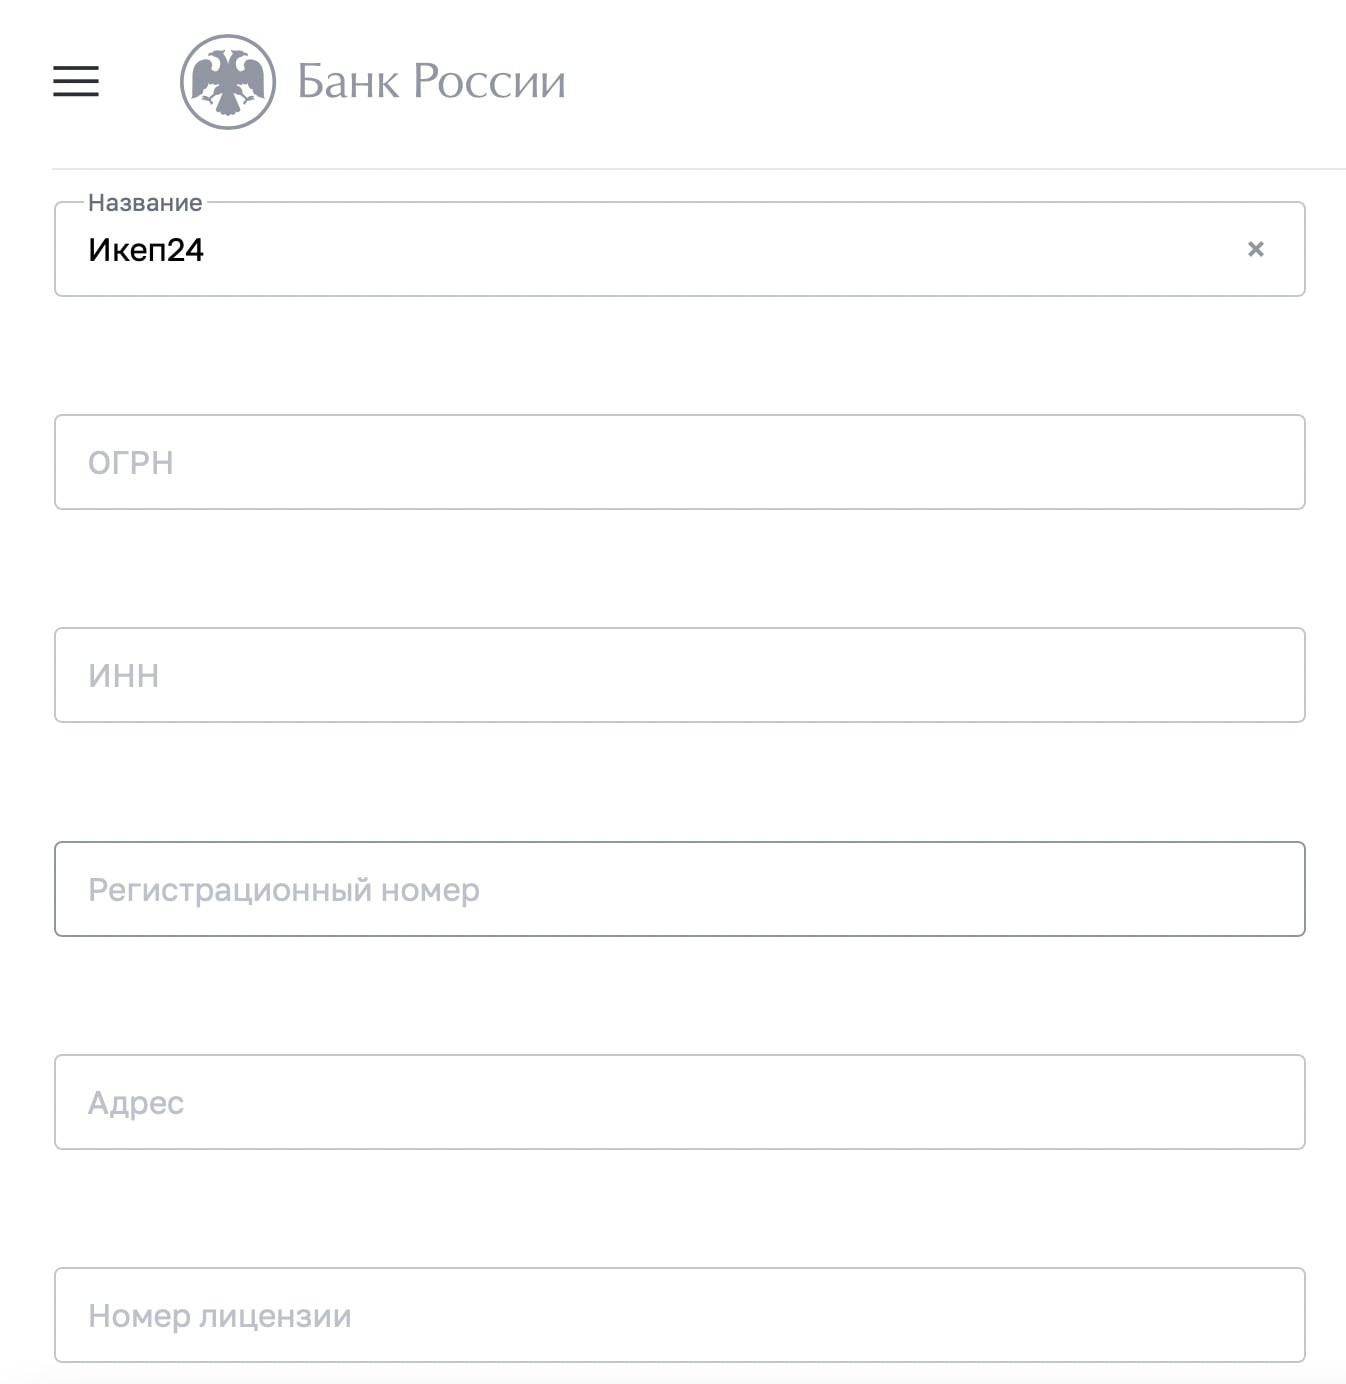Select the ИНН input field
The width and height of the screenshot is (1346, 1384).
pyautogui.click(x=680, y=675)
